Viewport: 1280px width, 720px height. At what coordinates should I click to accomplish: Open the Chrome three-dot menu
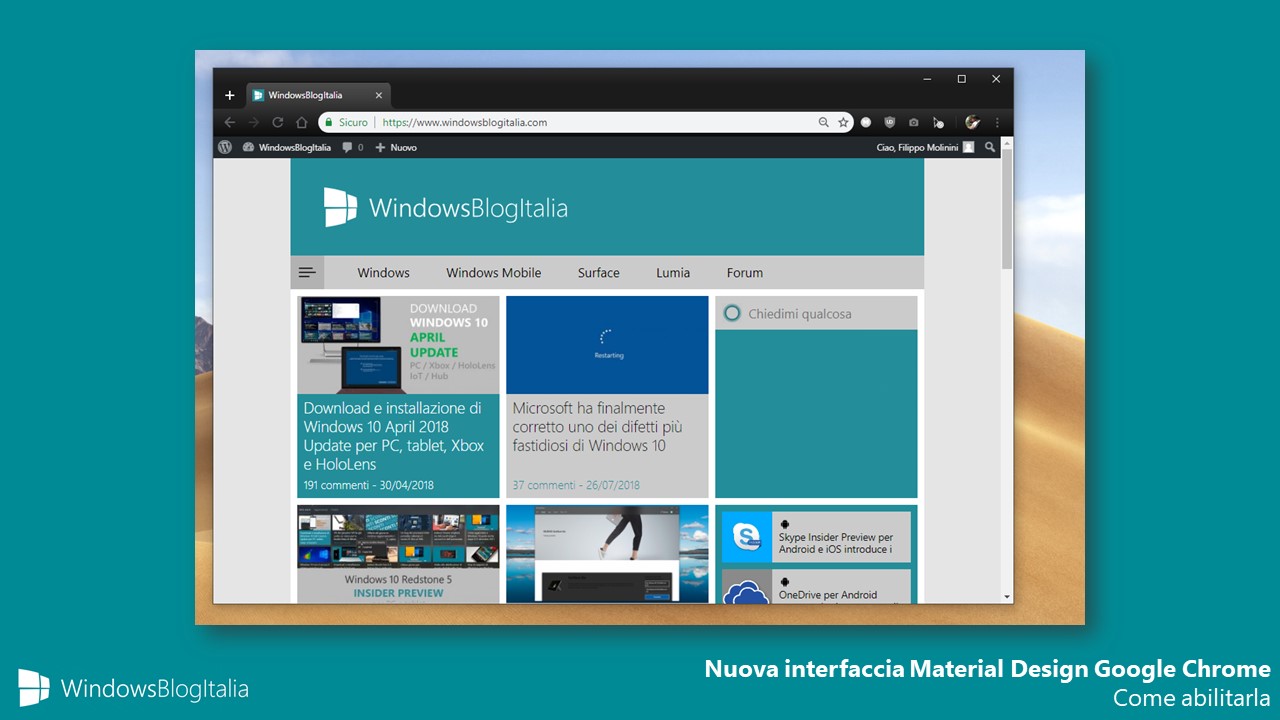point(996,123)
